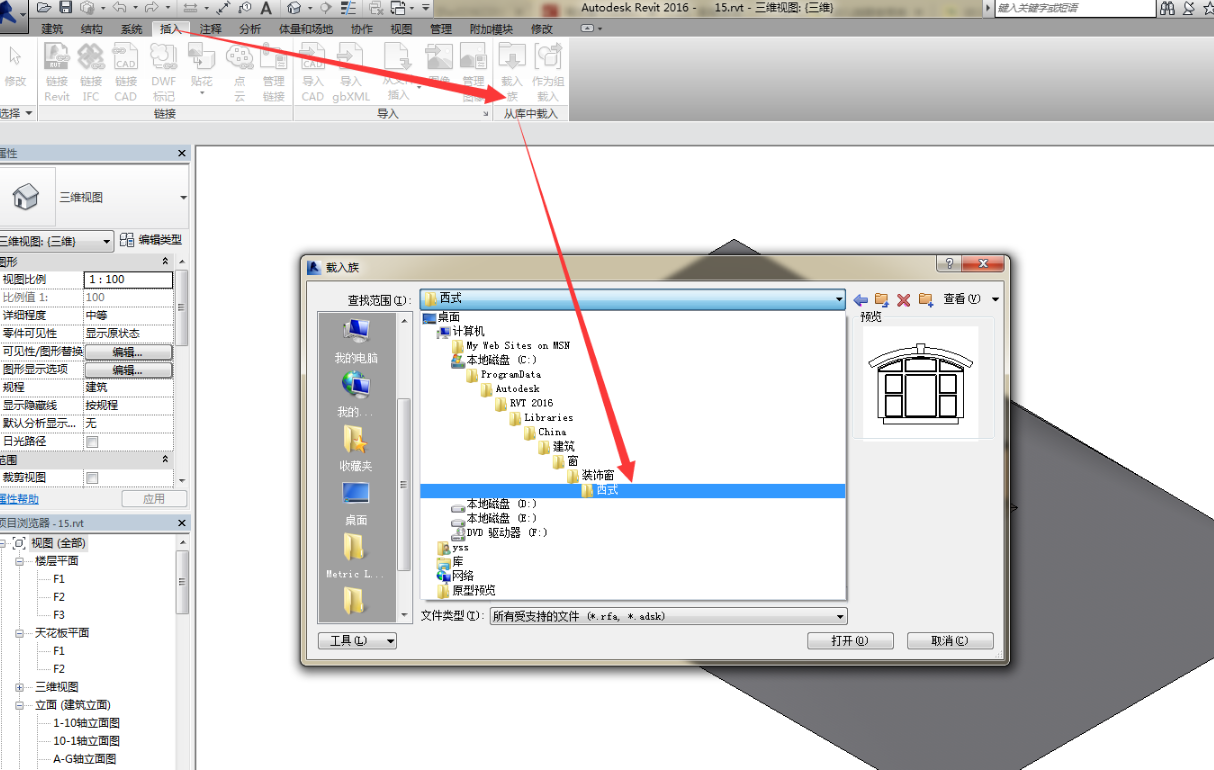Click the new folder icon in the dialog toolbar
Viewport: 1214px width, 770px height.
pos(926,300)
